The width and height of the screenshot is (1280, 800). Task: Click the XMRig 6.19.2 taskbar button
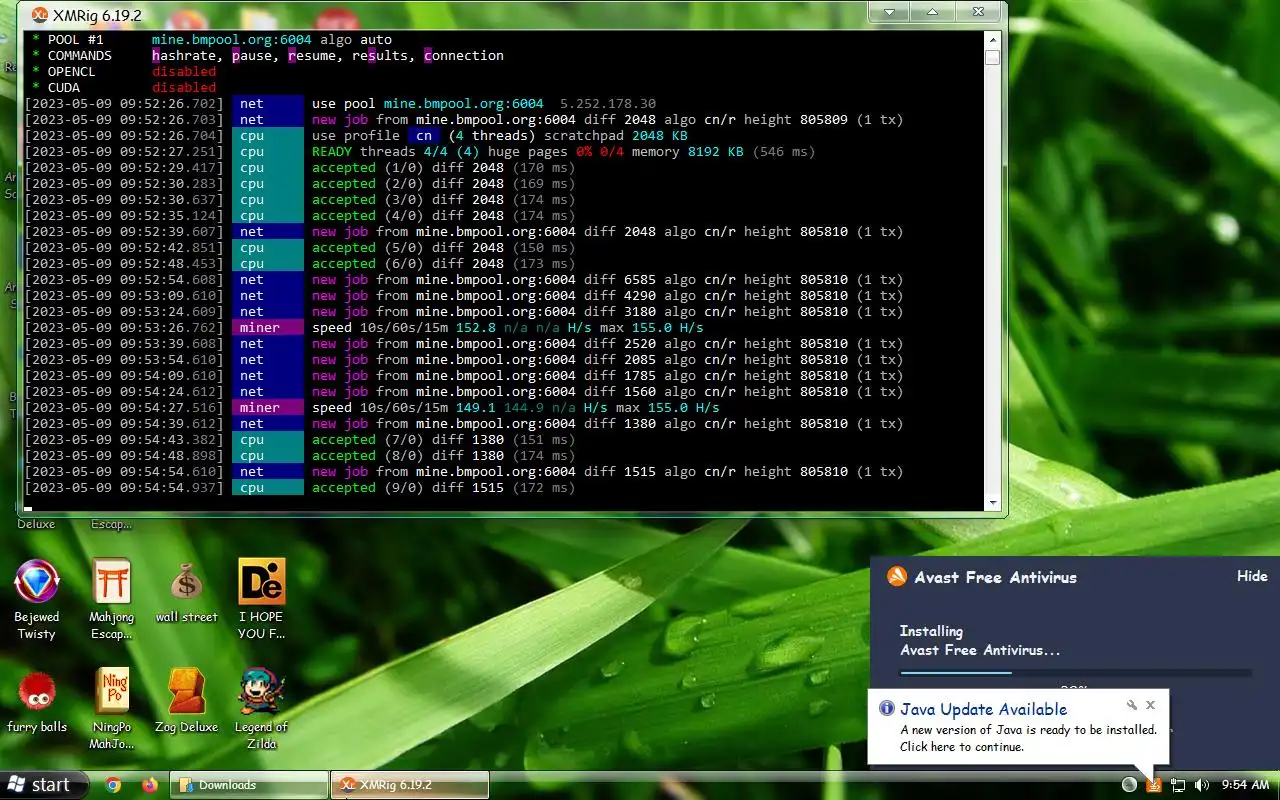click(410, 785)
